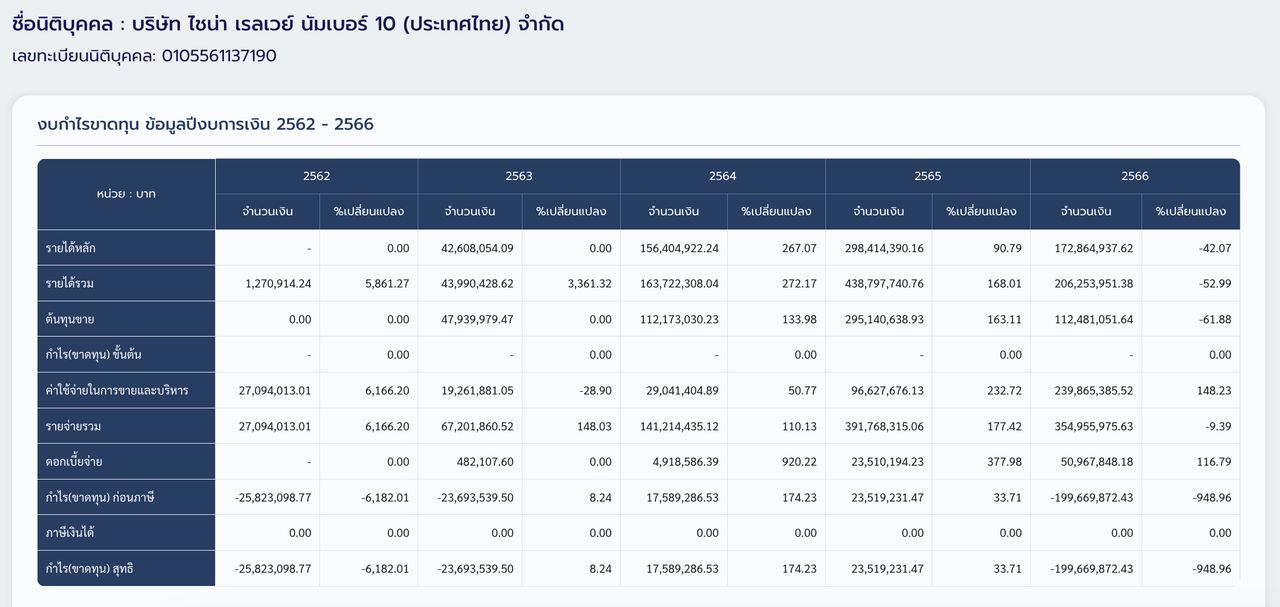The height and width of the screenshot is (607, 1280).
Task: Click the %เปลี่ยนแปลง header under 2566
Action: click(1192, 211)
